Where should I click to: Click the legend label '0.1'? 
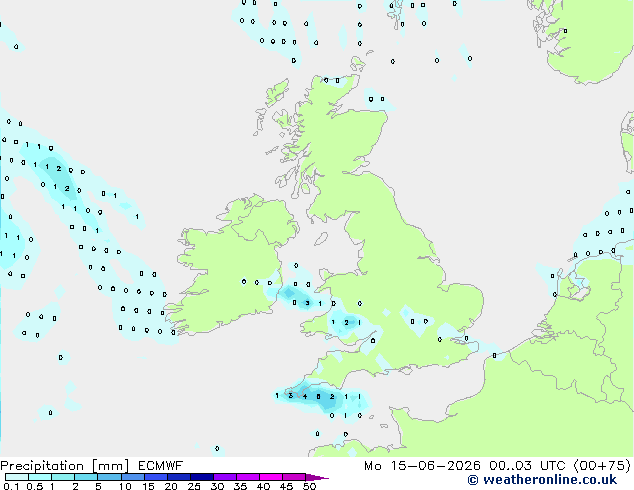point(11,486)
